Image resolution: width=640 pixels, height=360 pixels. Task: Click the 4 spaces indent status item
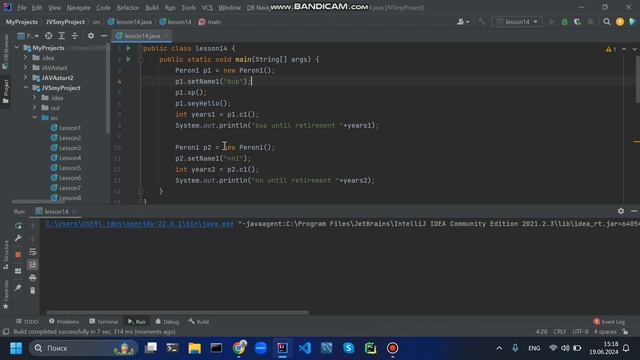605,332
